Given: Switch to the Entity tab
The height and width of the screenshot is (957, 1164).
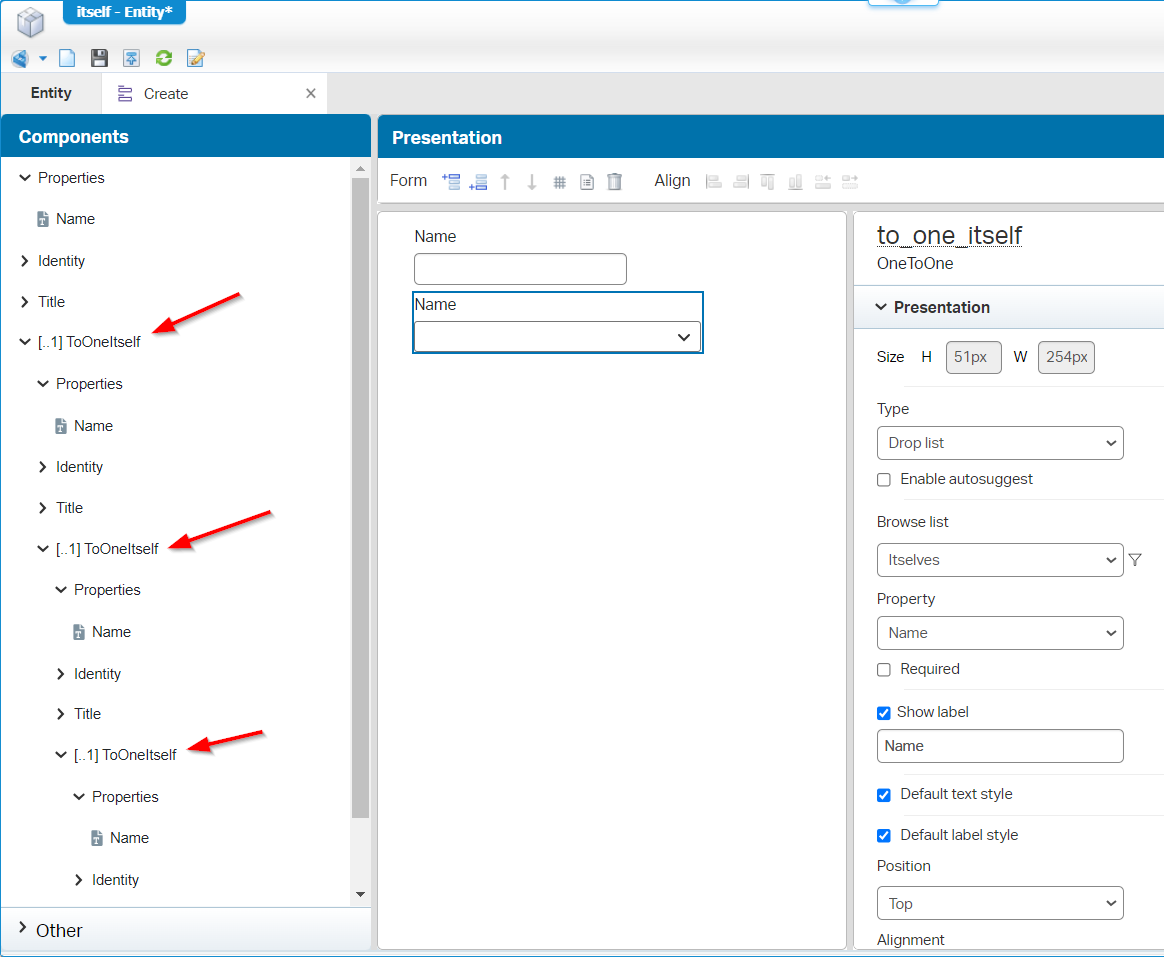Looking at the screenshot, I should coord(51,93).
